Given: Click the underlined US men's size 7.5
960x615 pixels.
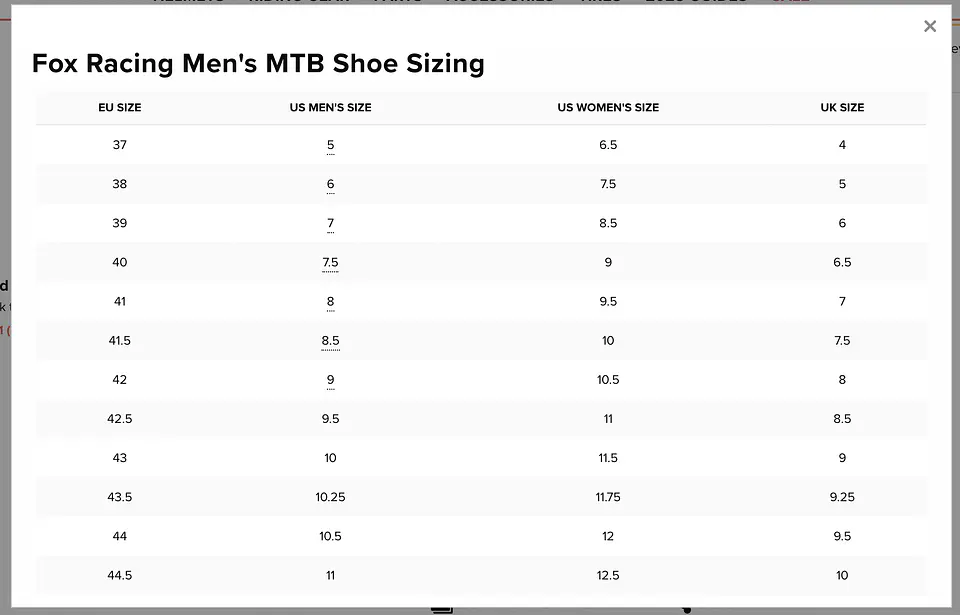Looking at the screenshot, I should 331,263.
